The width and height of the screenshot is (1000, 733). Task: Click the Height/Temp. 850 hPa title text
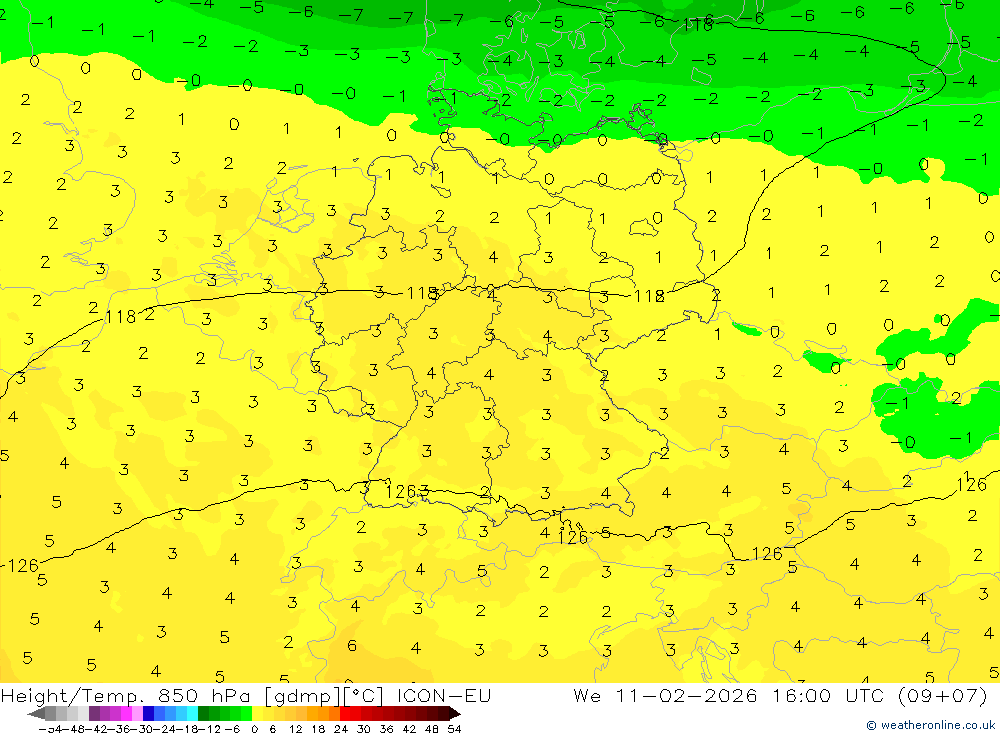124,695
